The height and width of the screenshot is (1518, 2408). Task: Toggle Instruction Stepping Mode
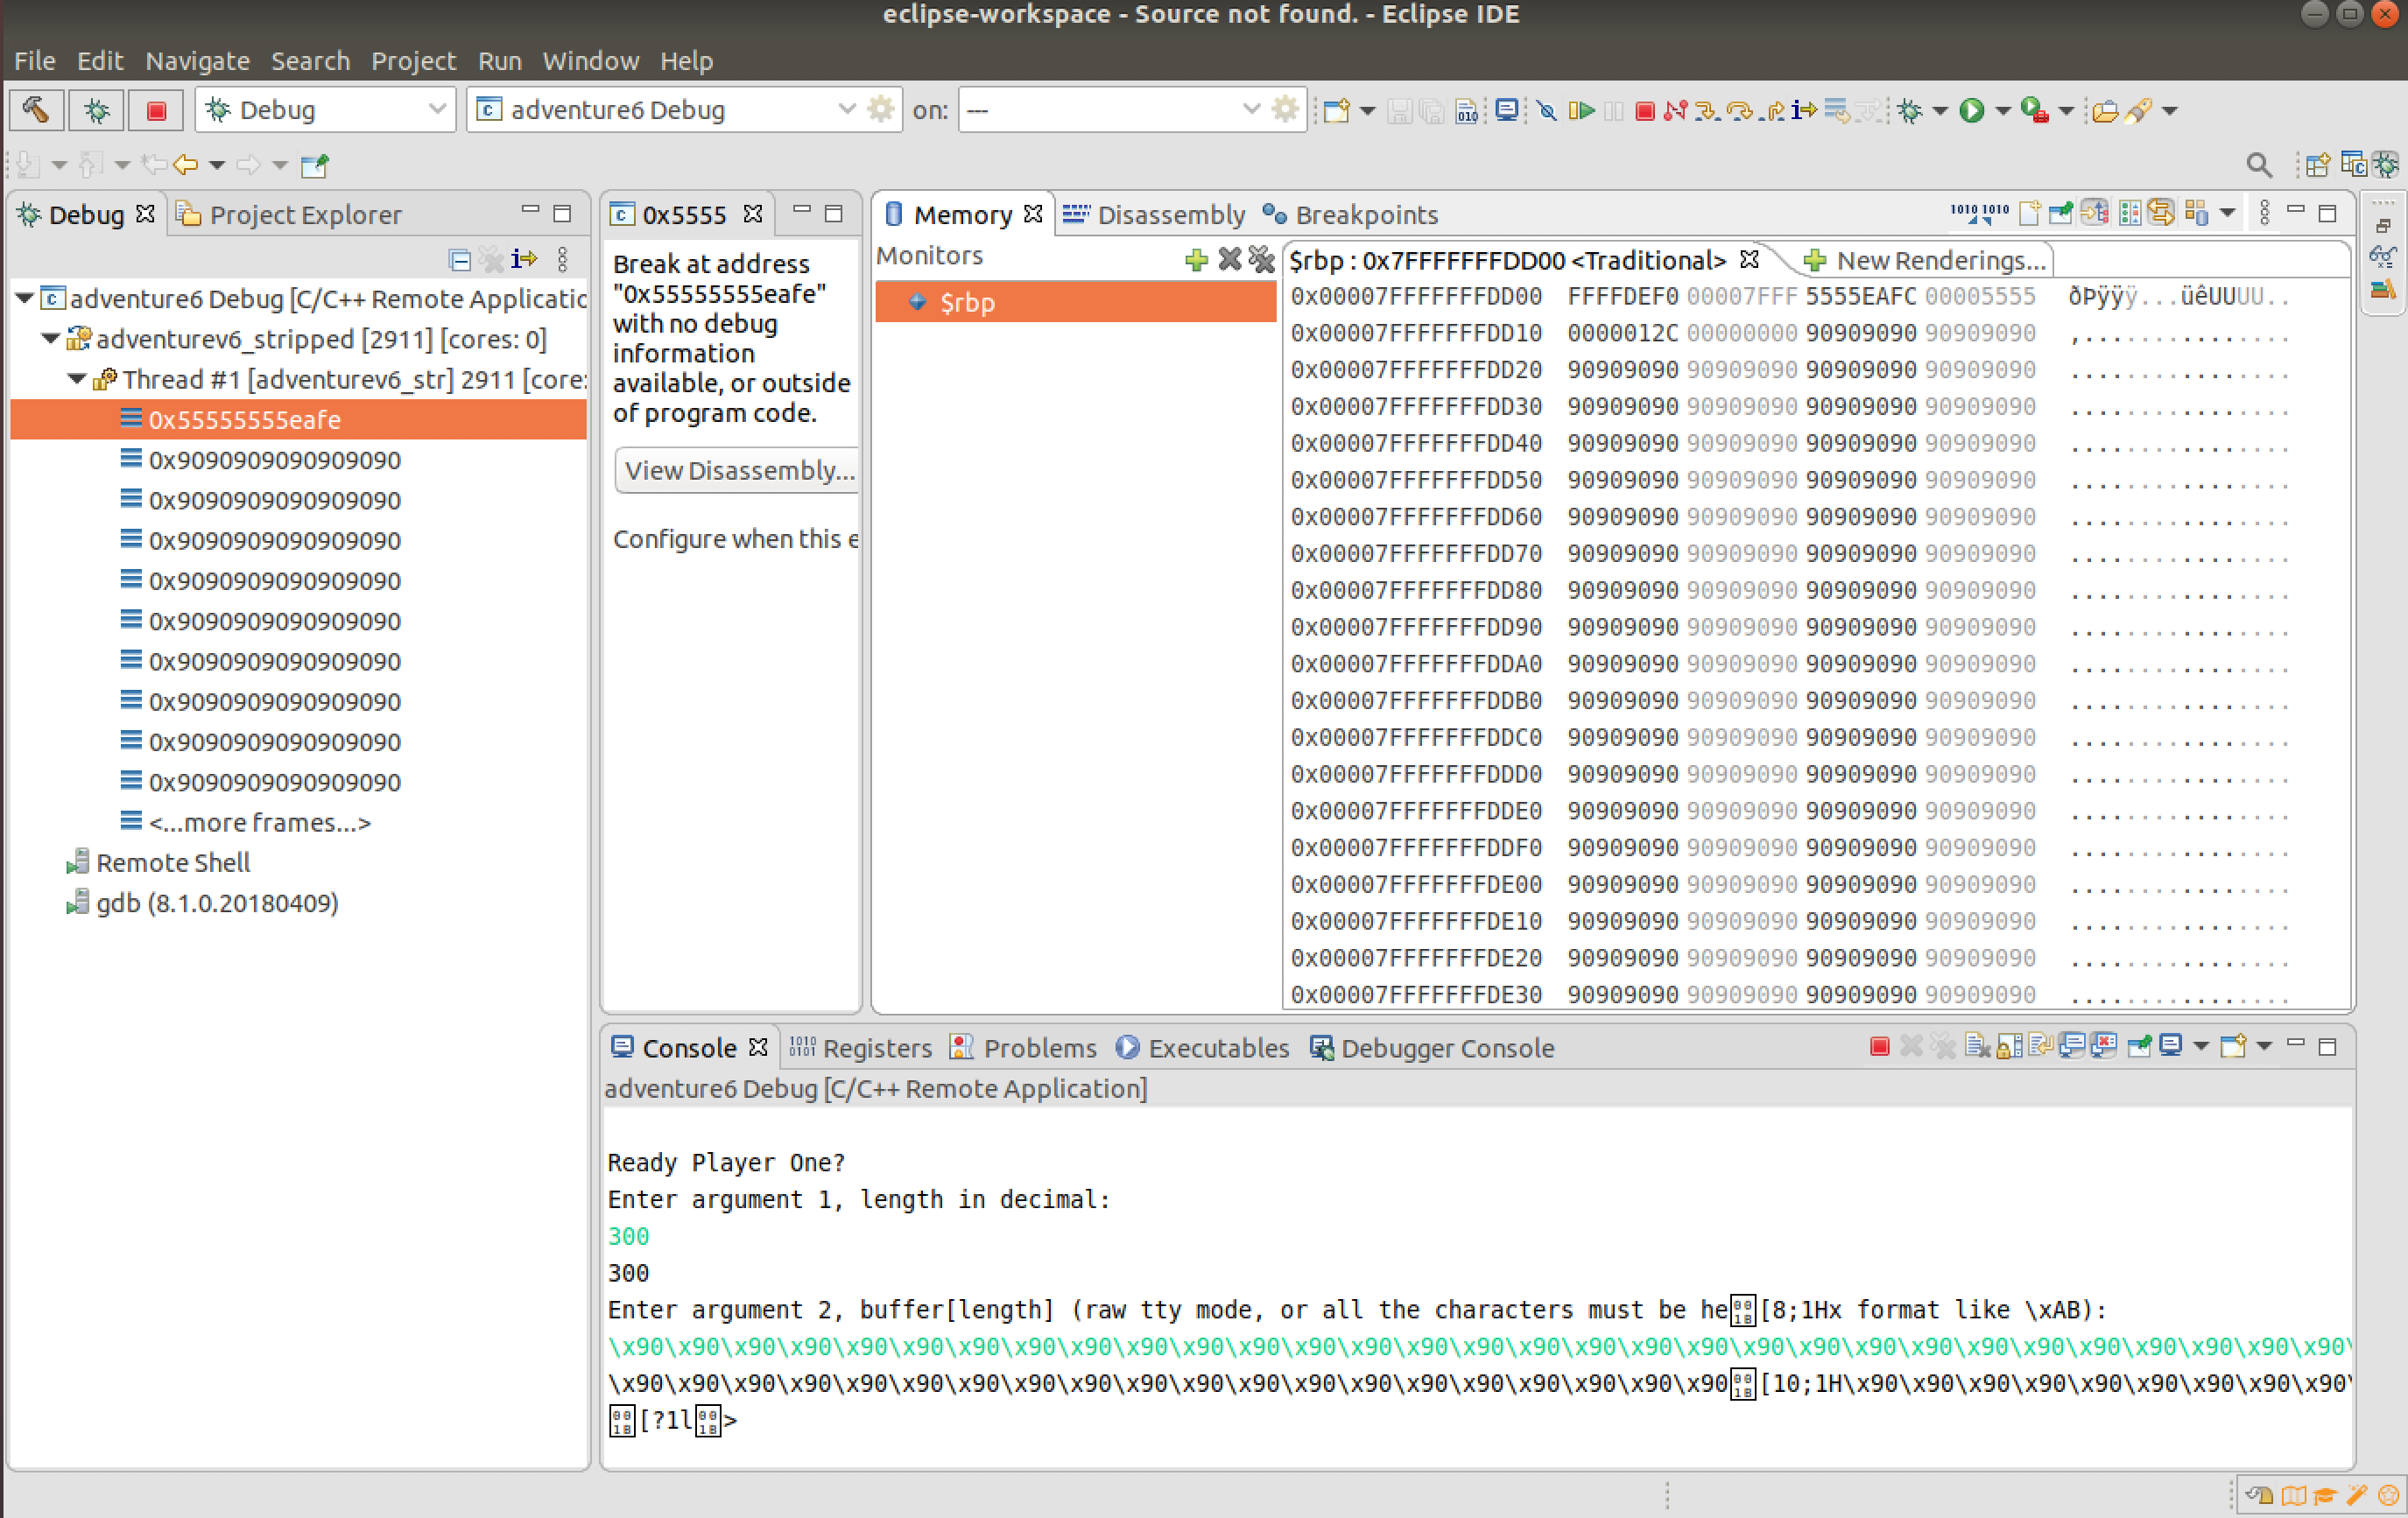click(x=1803, y=110)
